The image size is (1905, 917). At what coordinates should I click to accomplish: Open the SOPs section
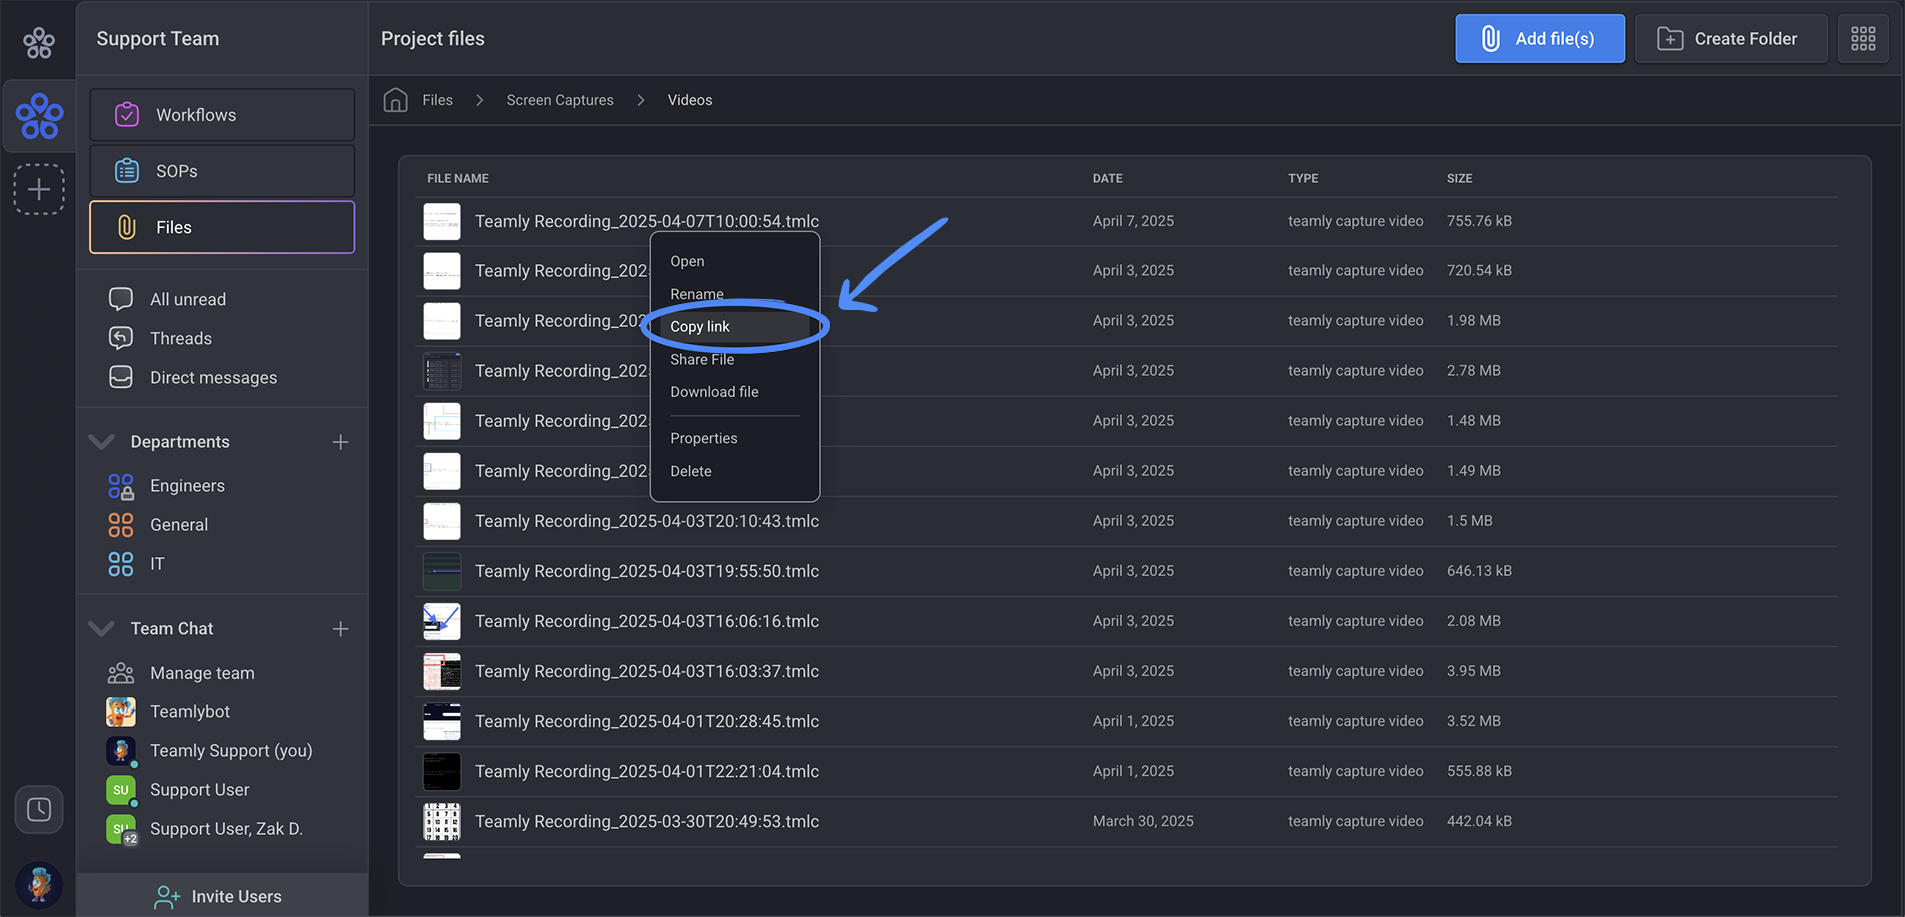222,171
